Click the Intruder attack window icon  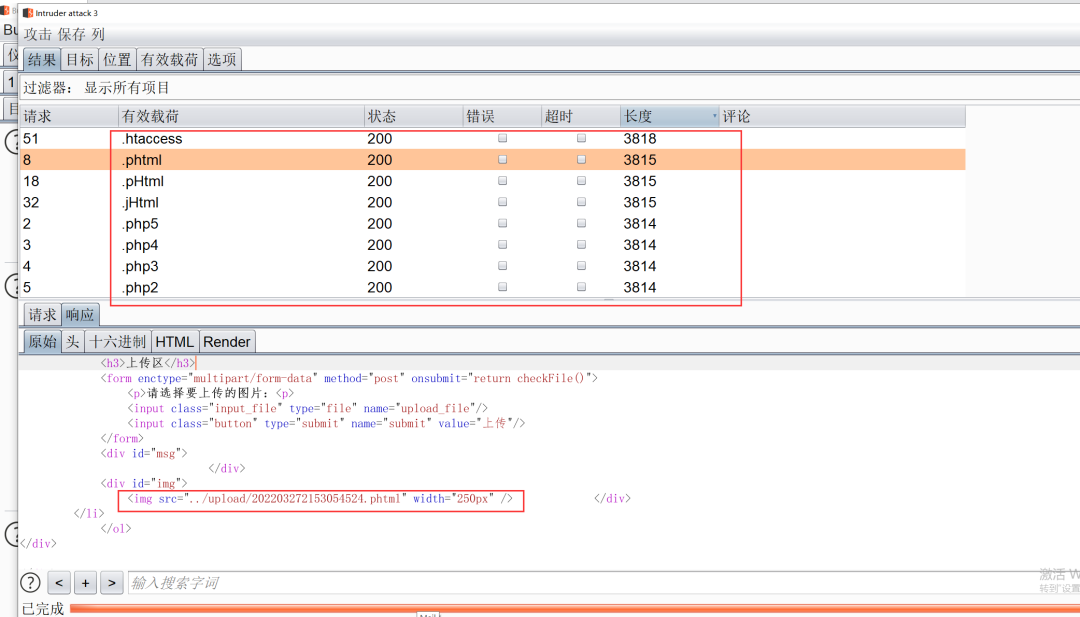click(x=28, y=13)
